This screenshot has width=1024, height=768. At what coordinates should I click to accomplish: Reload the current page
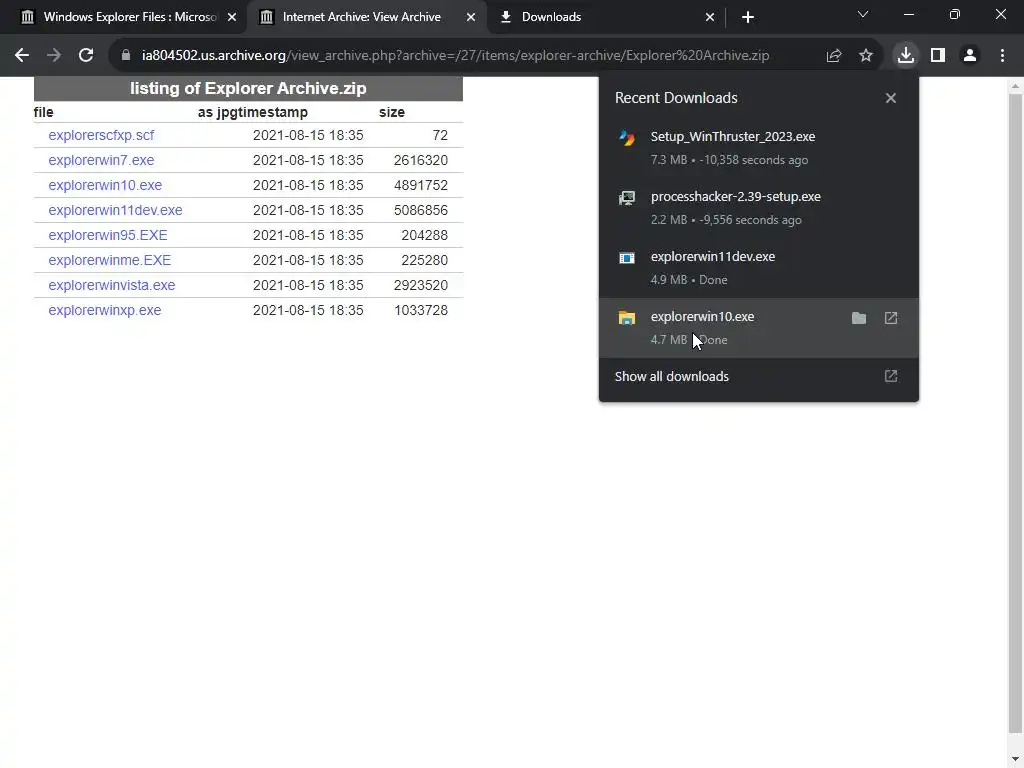coord(86,56)
